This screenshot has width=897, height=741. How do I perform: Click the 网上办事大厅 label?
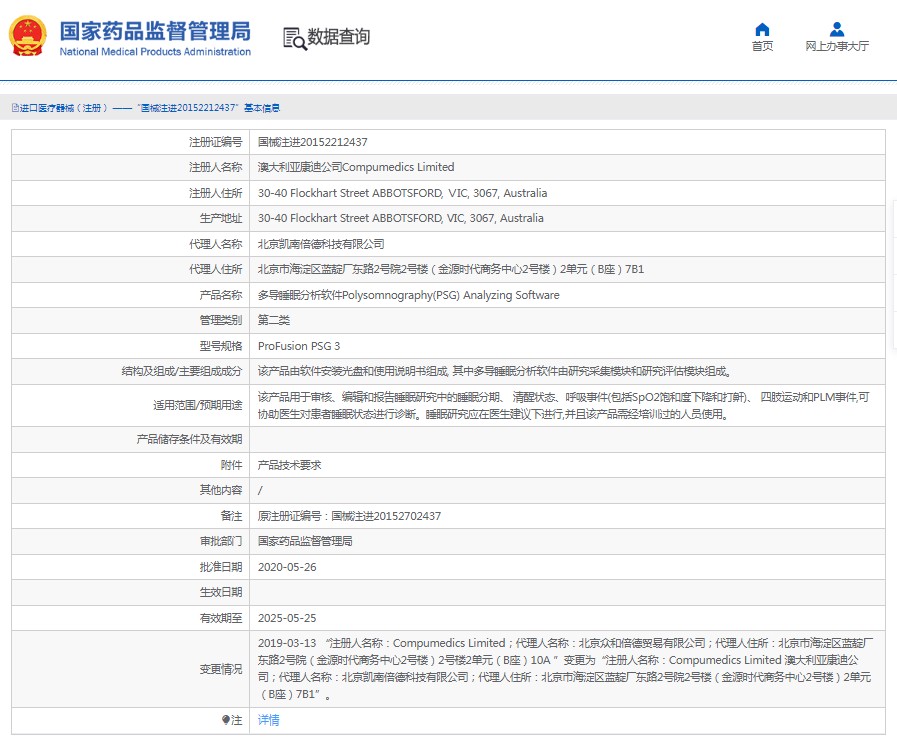click(837, 46)
